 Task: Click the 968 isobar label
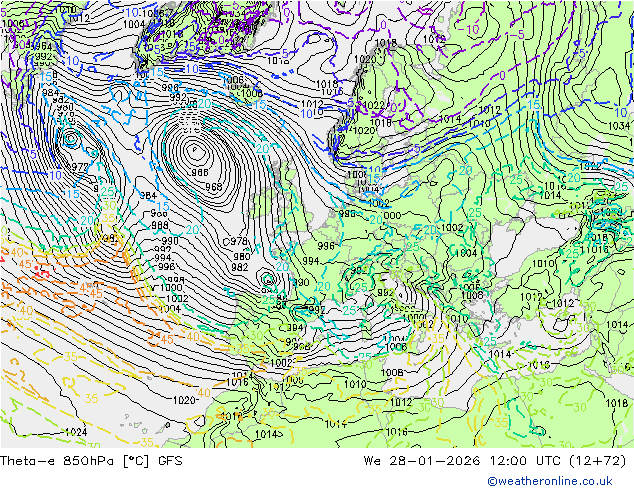pyautogui.click(x=213, y=186)
